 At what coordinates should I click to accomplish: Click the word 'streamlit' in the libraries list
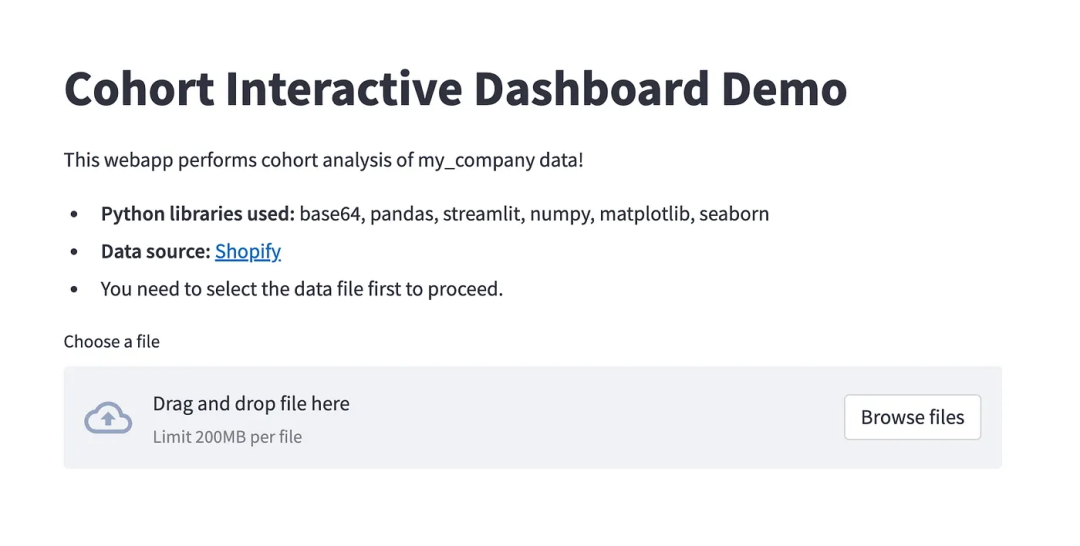[481, 214]
